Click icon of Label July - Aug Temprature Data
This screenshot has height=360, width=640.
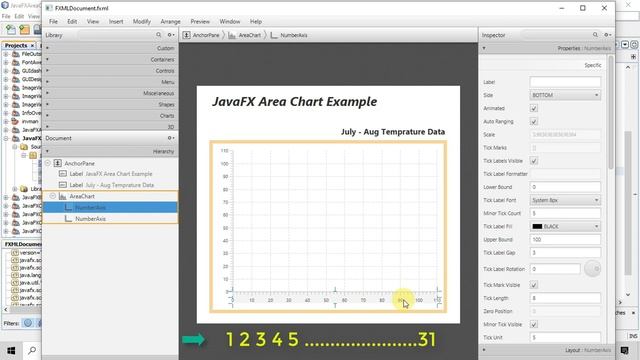point(62,185)
